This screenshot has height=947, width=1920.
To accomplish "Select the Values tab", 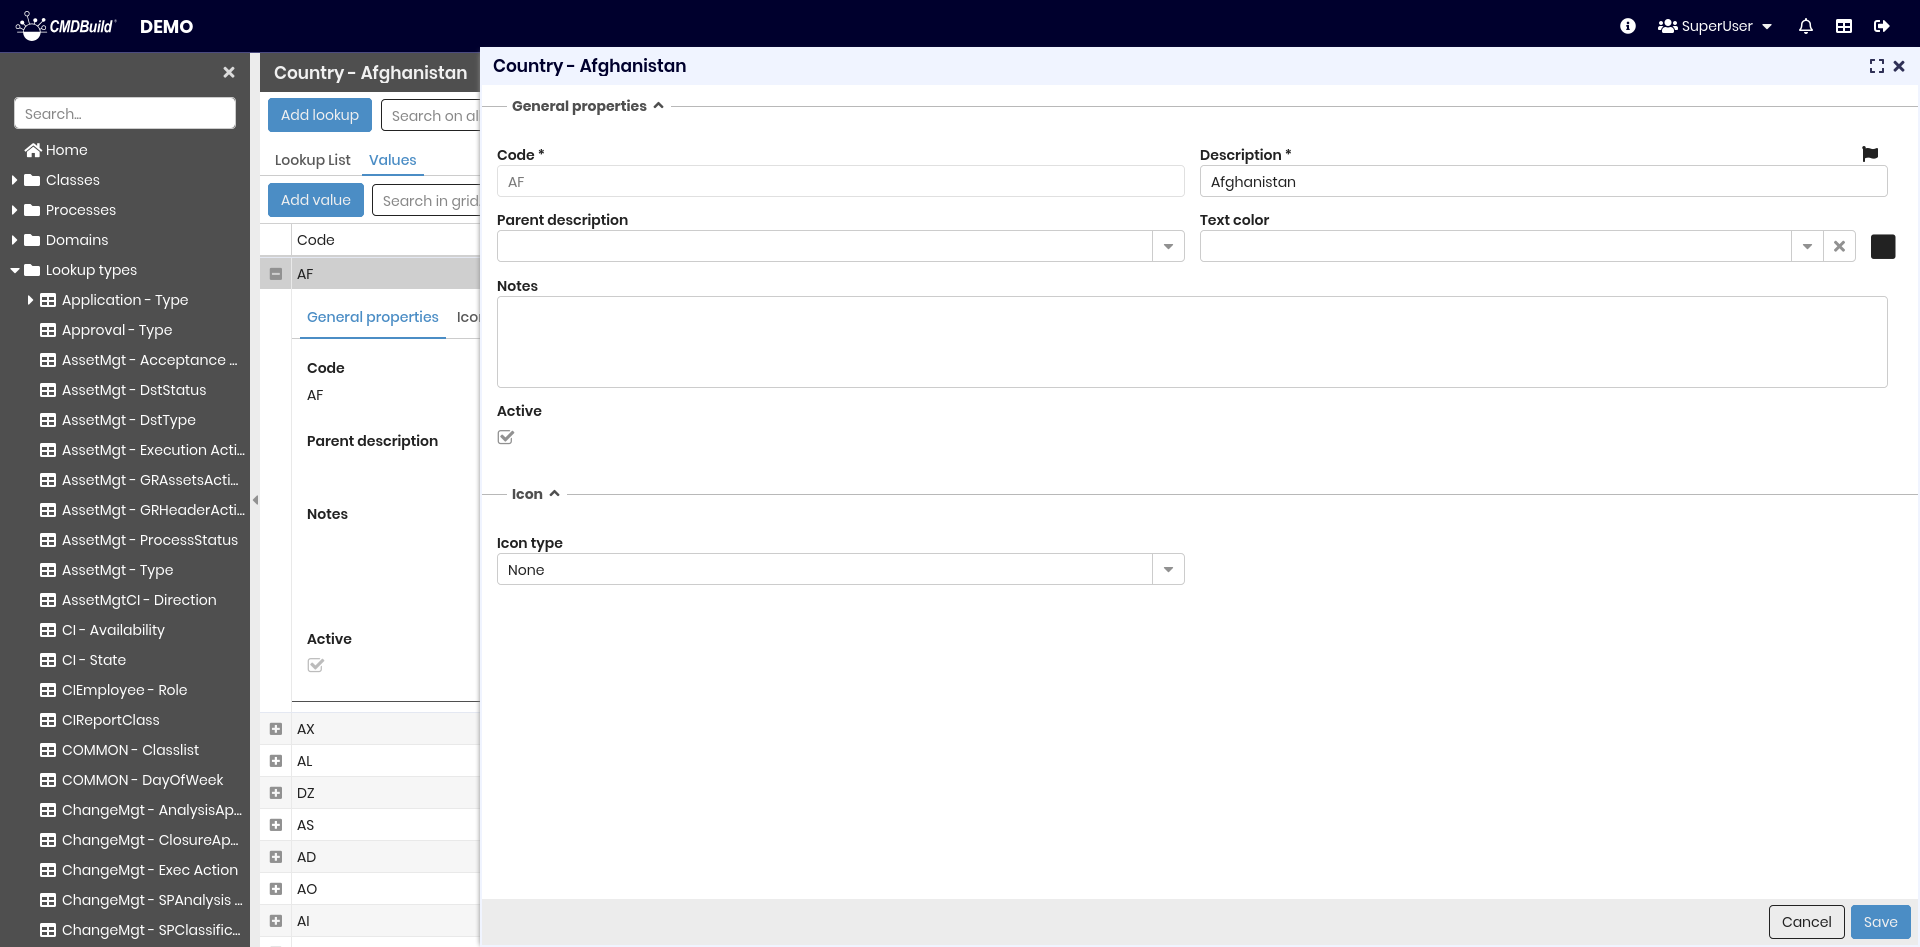I will [x=392, y=160].
